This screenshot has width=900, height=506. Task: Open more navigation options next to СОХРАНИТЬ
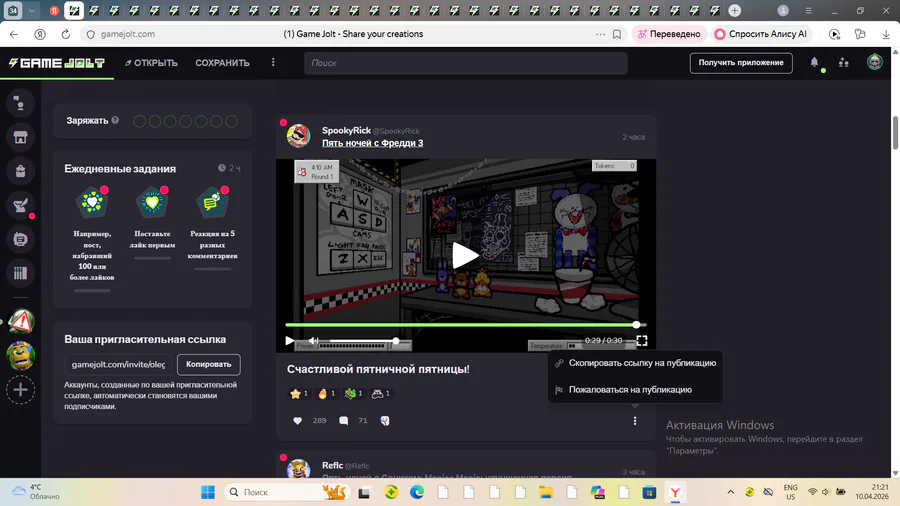coord(273,63)
